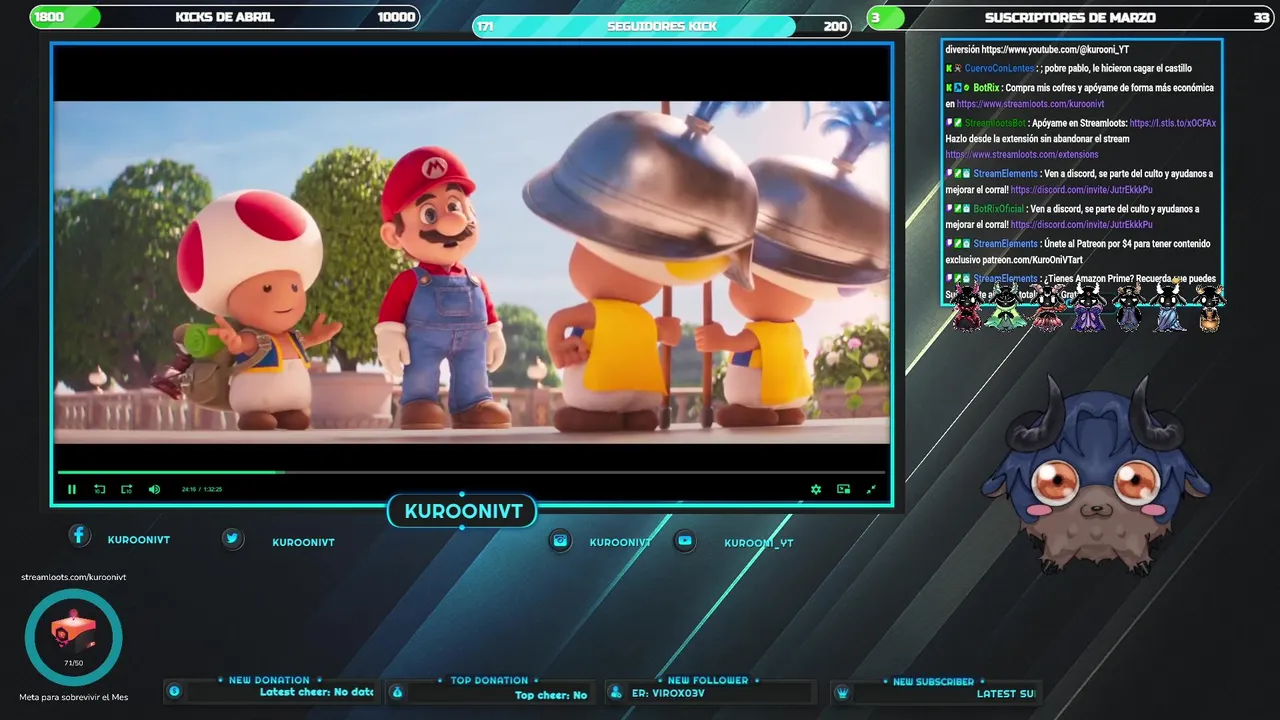Image resolution: width=1280 pixels, height=720 pixels.
Task: Click the New Subscriber crown icon
Action: coord(842,692)
